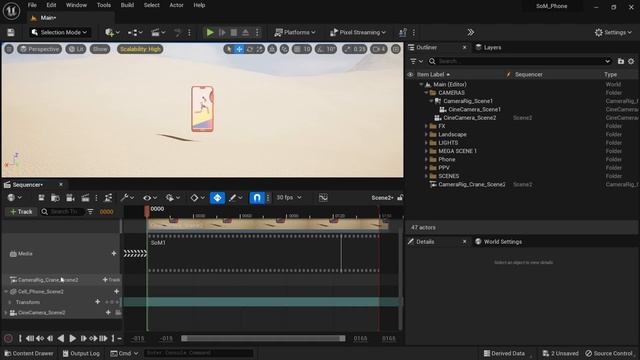
Task: Collapse the CAMERAS folder in the Outliner
Action: click(426, 93)
